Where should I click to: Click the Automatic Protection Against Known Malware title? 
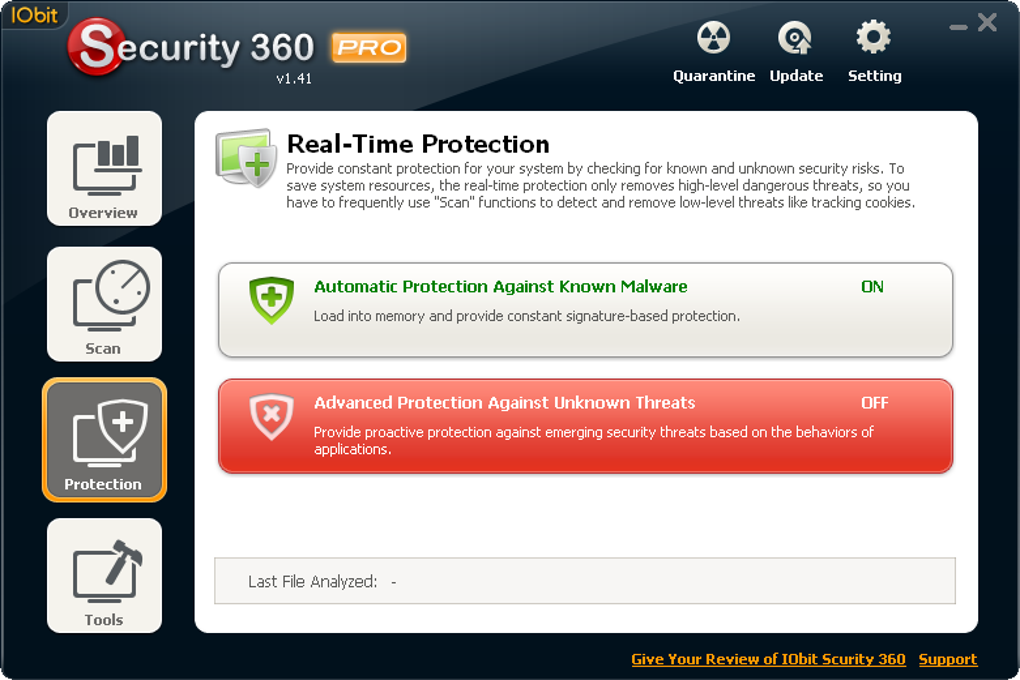[500, 287]
